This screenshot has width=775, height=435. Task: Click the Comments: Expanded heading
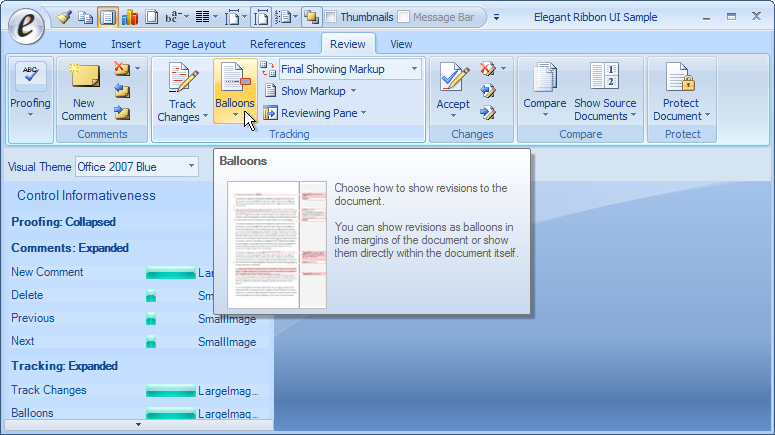click(x=70, y=248)
